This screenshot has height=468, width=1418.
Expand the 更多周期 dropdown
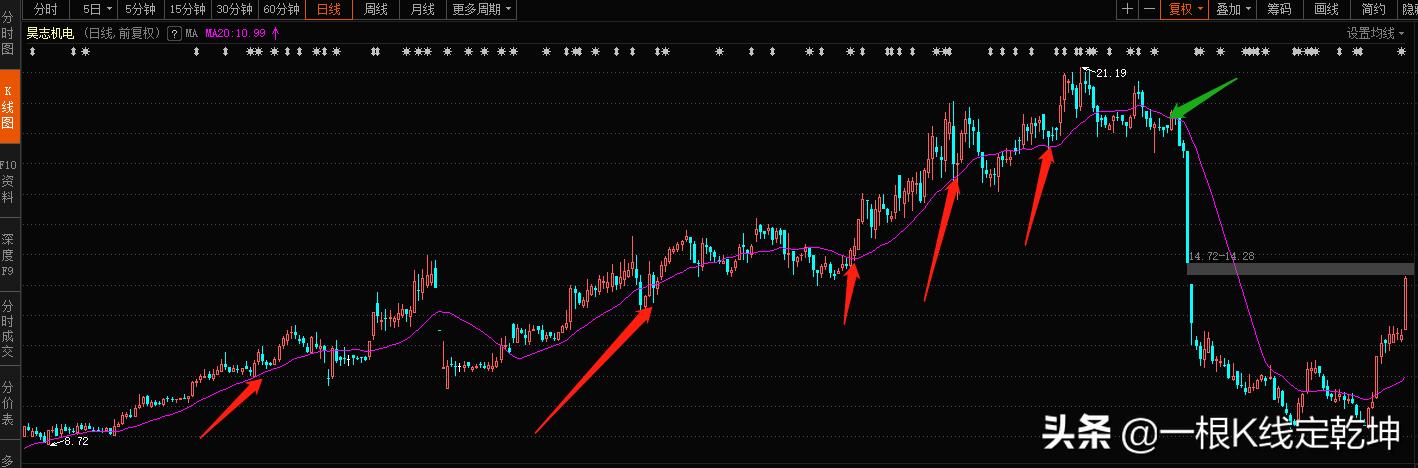[x=481, y=9]
